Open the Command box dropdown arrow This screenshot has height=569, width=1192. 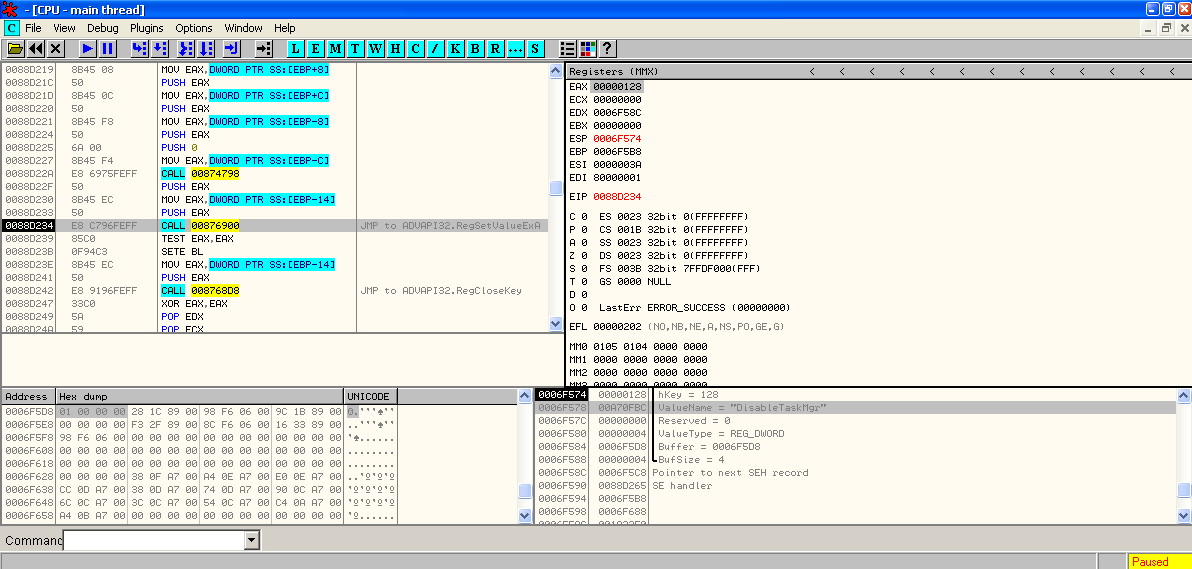tap(252, 541)
